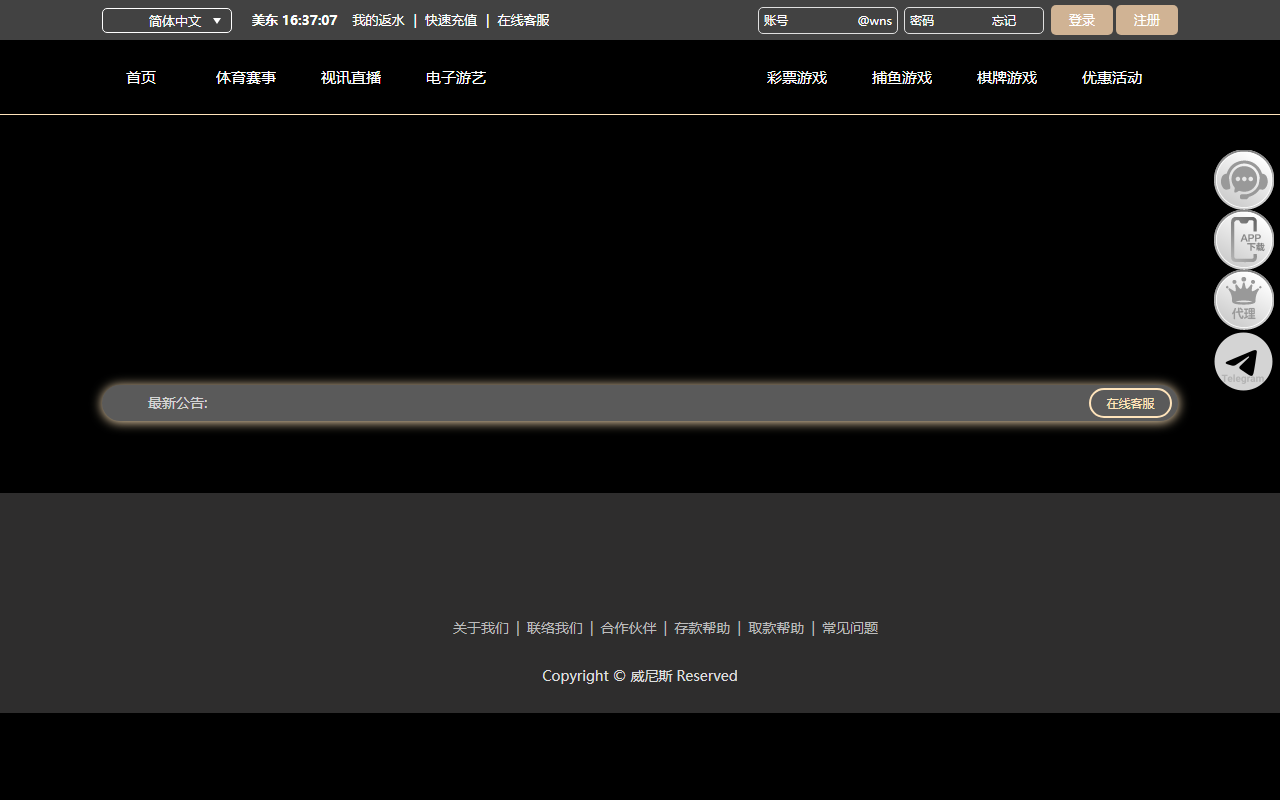Click the 美东 16:37:07 clock text
The width and height of the screenshot is (1280, 800).
(294, 20)
